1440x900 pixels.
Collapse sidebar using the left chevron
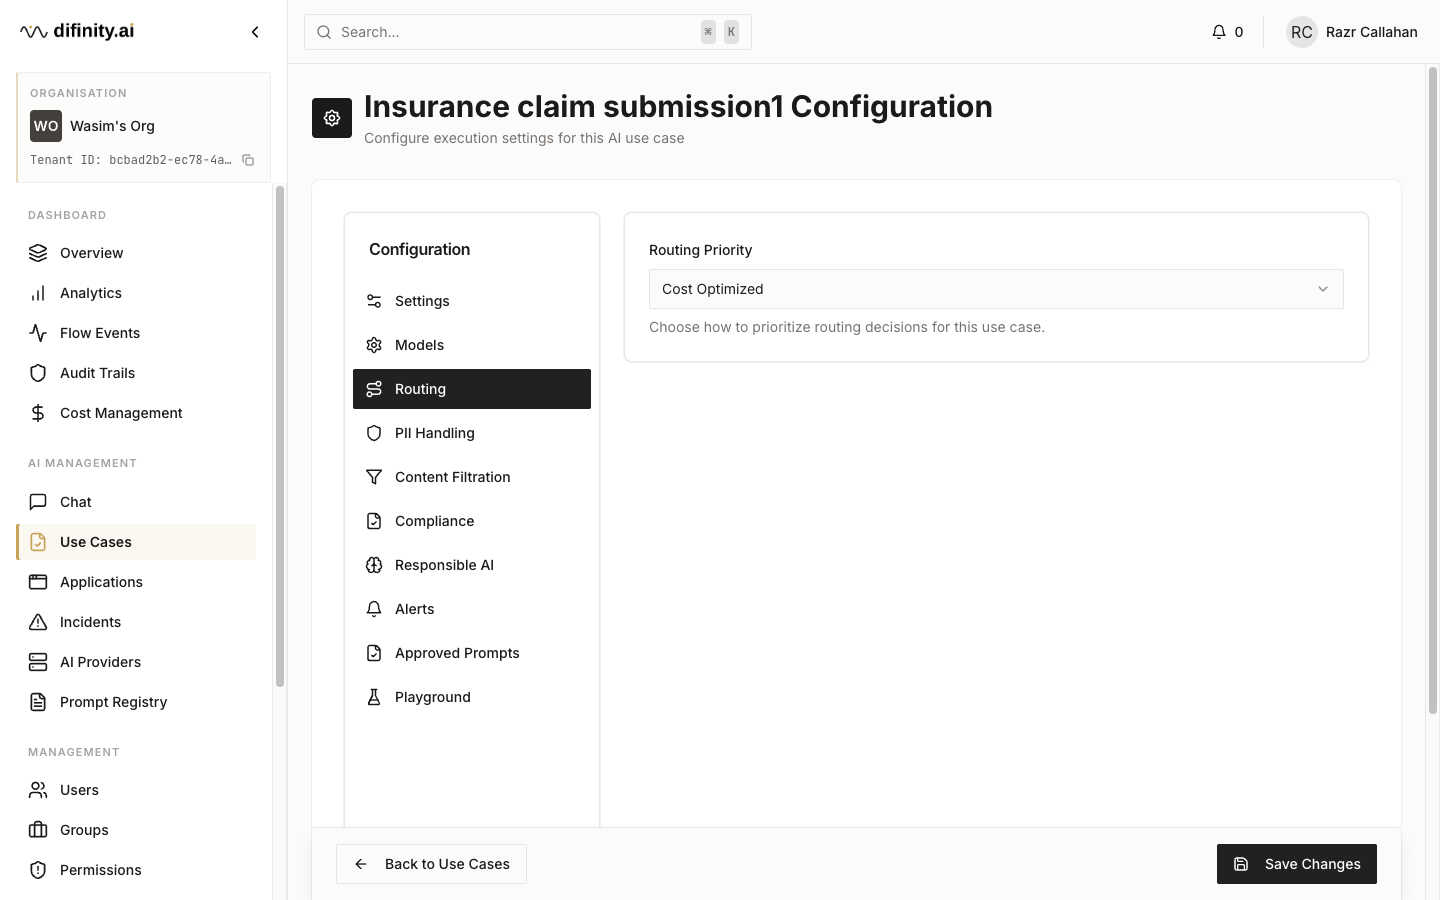pos(255,32)
